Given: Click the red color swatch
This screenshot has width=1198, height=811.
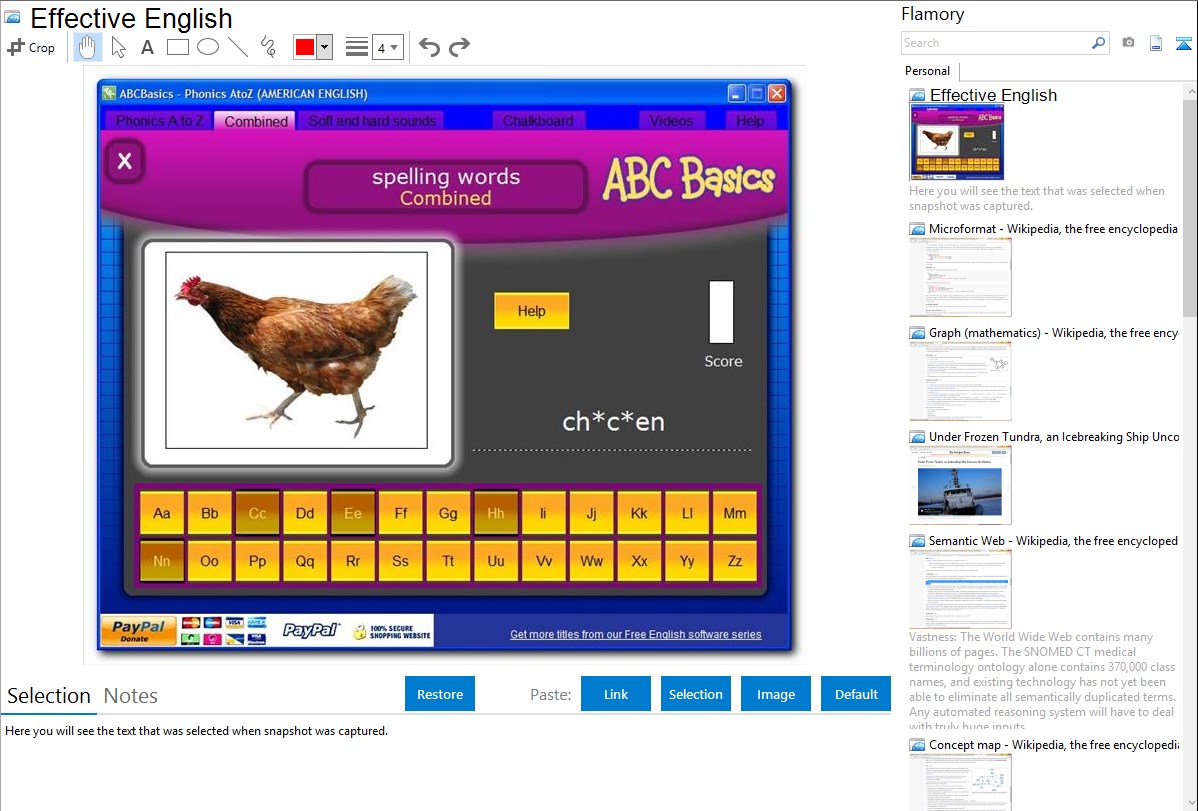Looking at the screenshot, I should pyautogui.click(x=305, y=47).
